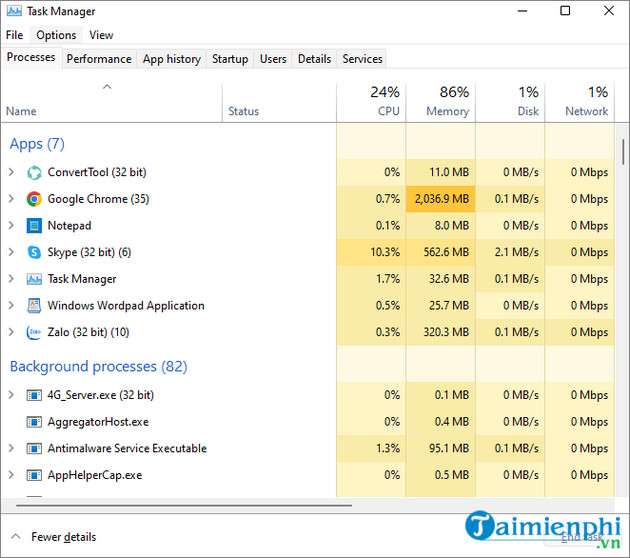
Task: Click Skype's 562.6 MB memory cell
Action: [x=440, y=252]
